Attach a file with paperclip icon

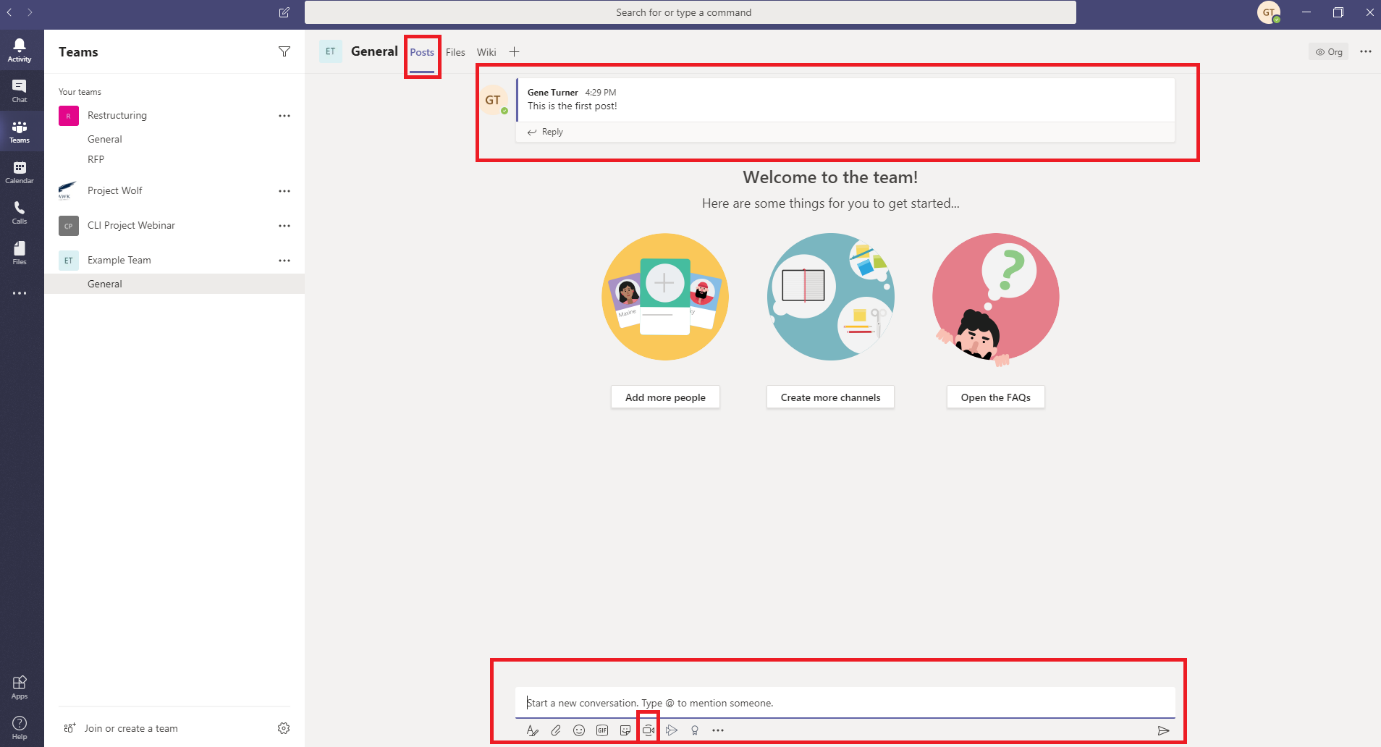point(556,730)
